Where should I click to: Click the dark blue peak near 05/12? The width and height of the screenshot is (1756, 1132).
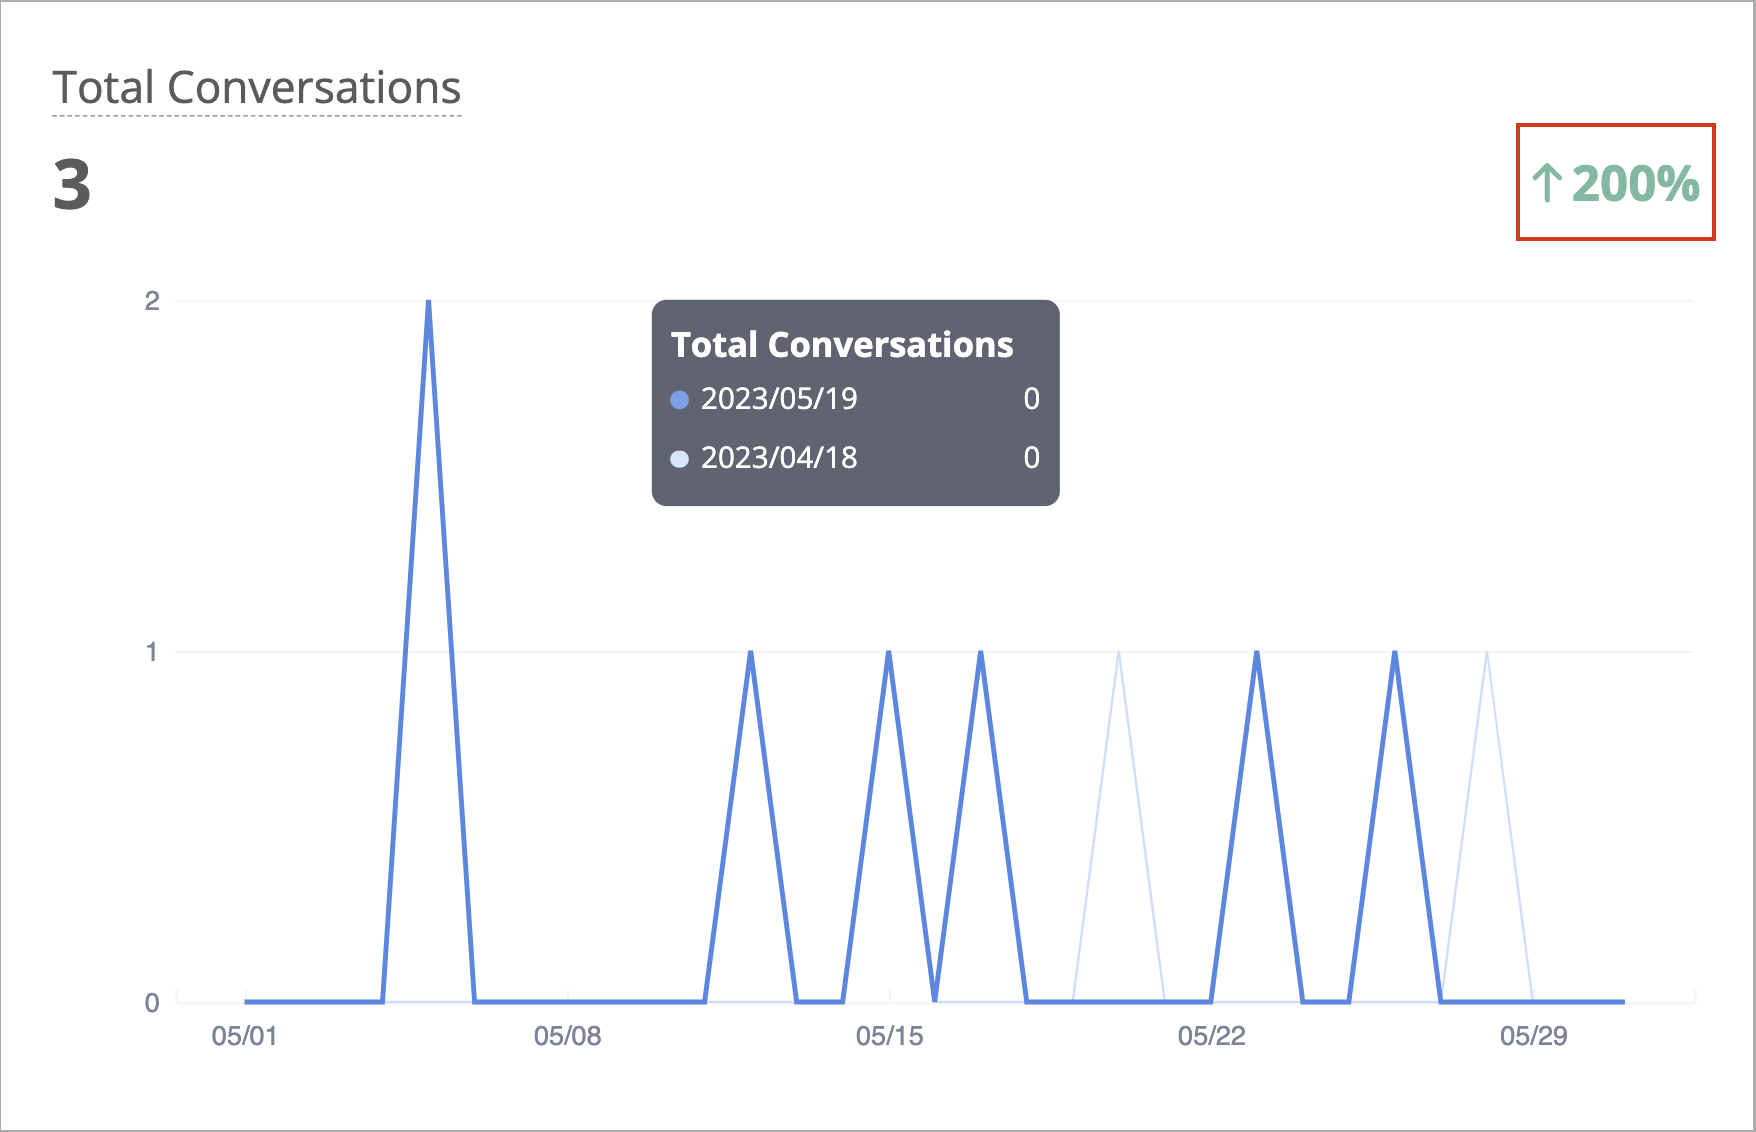750,653
